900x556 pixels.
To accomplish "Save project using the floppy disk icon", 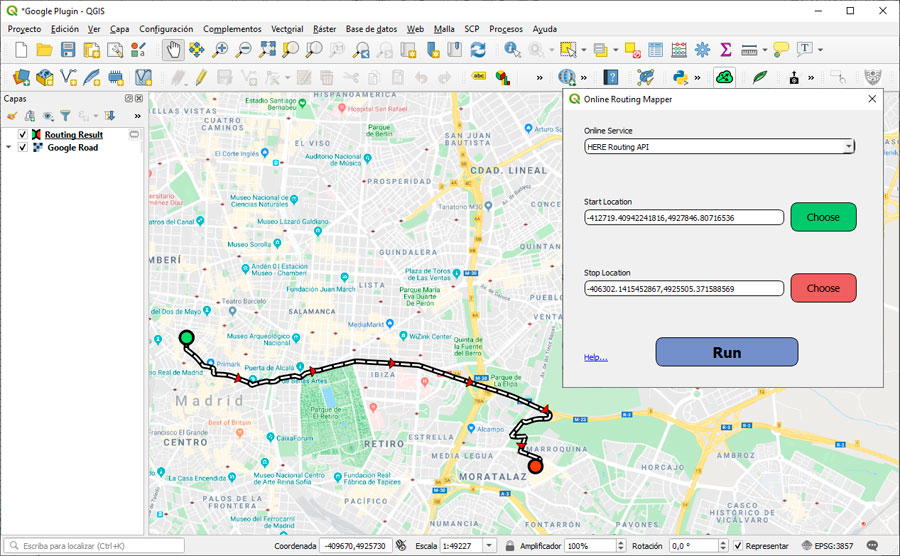I will tap(68, 50).
